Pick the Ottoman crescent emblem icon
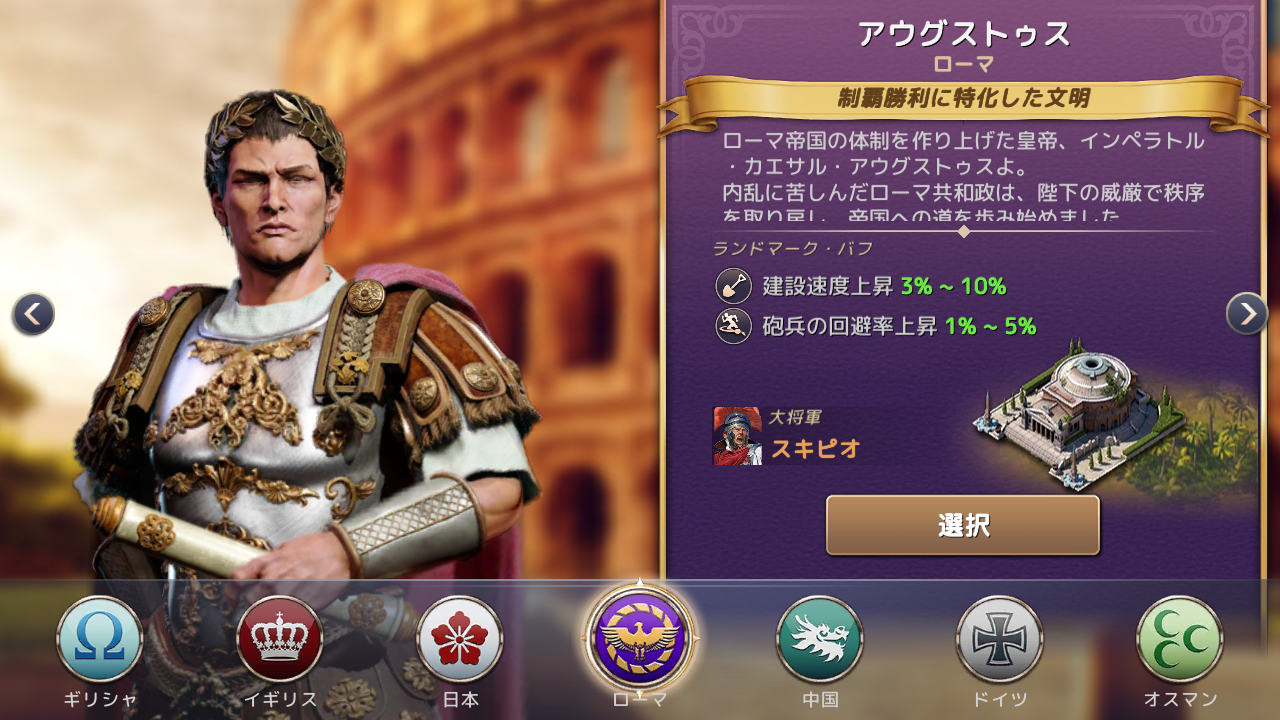This screenshot has height=720, width=1280. (1180, 639)
